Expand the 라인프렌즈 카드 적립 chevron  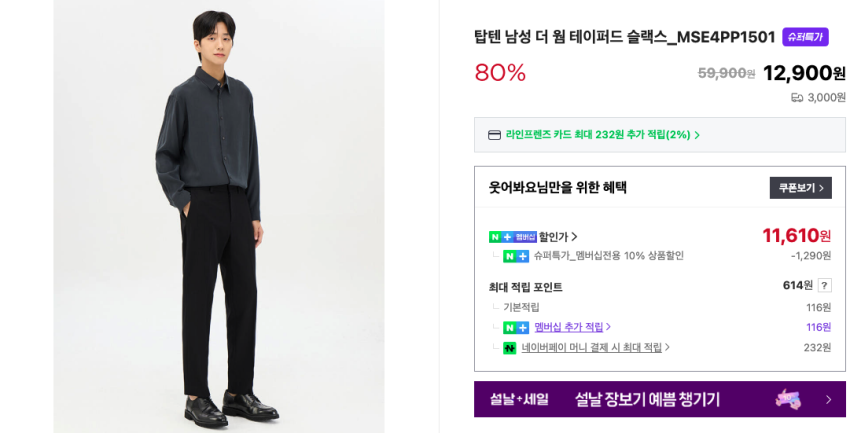point(697,135)
